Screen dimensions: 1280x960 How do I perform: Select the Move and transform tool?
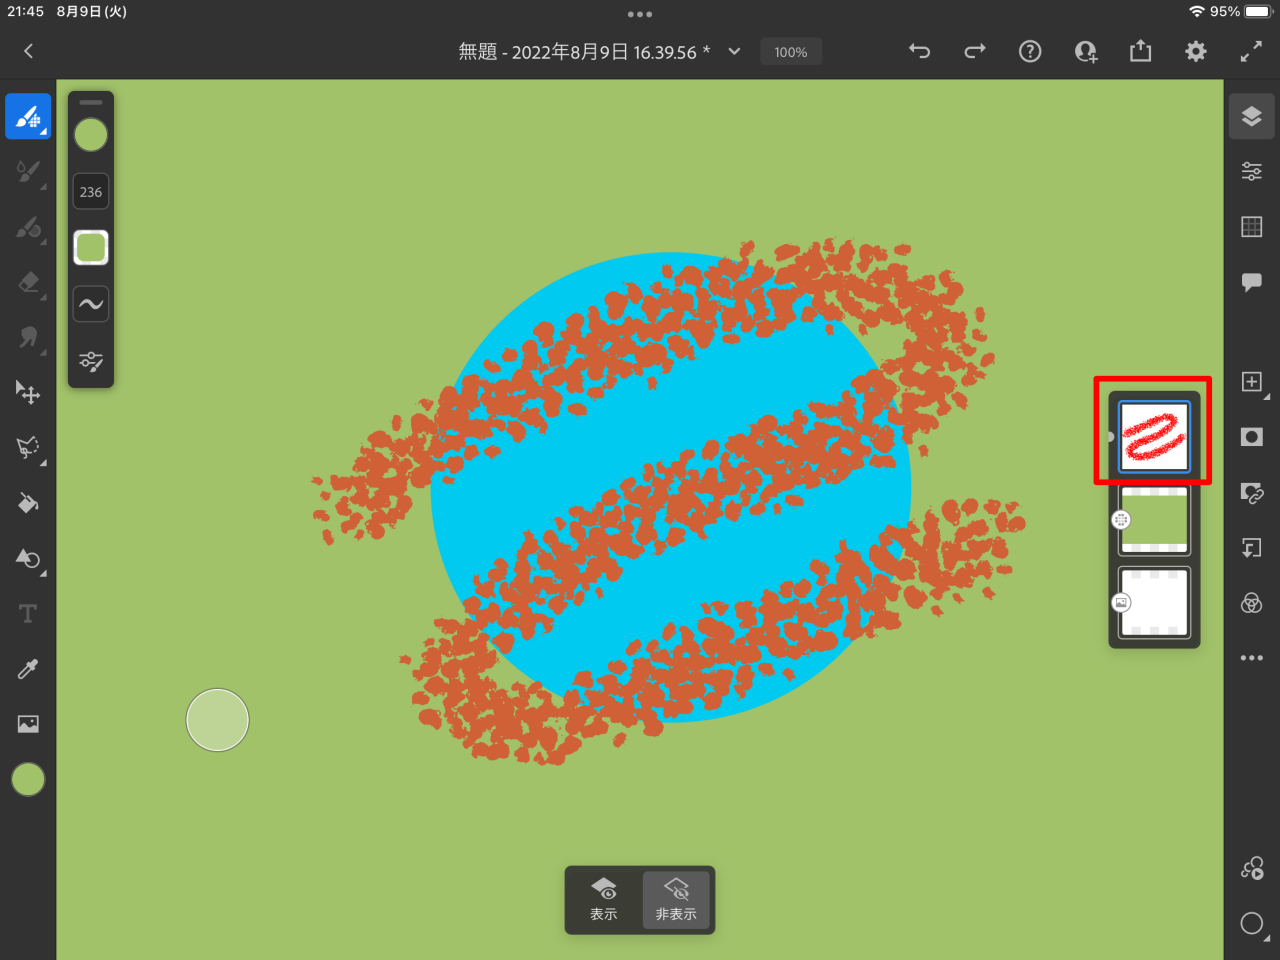pos(27,393)
